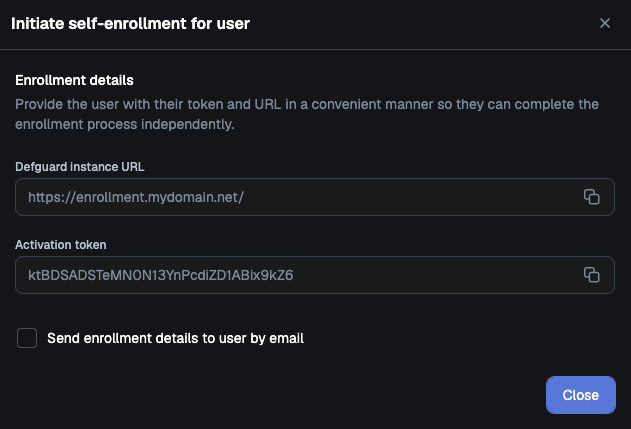This screenshot has height=429, width=631.
Task: Enable sending enrollment details by email
Action: point(27,338)
